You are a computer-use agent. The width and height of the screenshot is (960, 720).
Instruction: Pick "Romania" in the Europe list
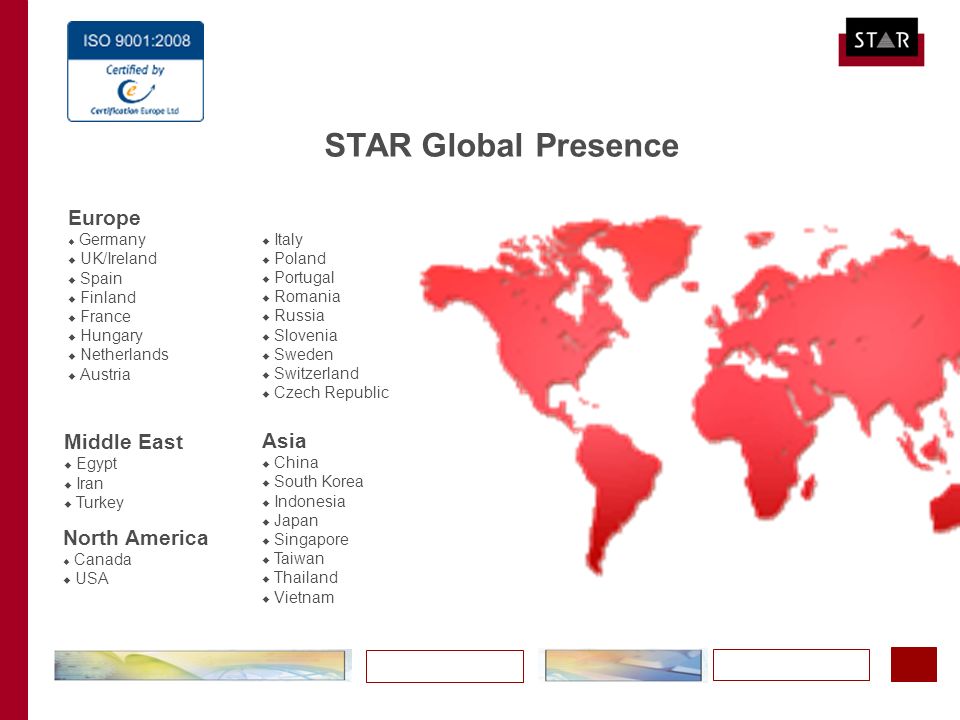pos(307,296)
